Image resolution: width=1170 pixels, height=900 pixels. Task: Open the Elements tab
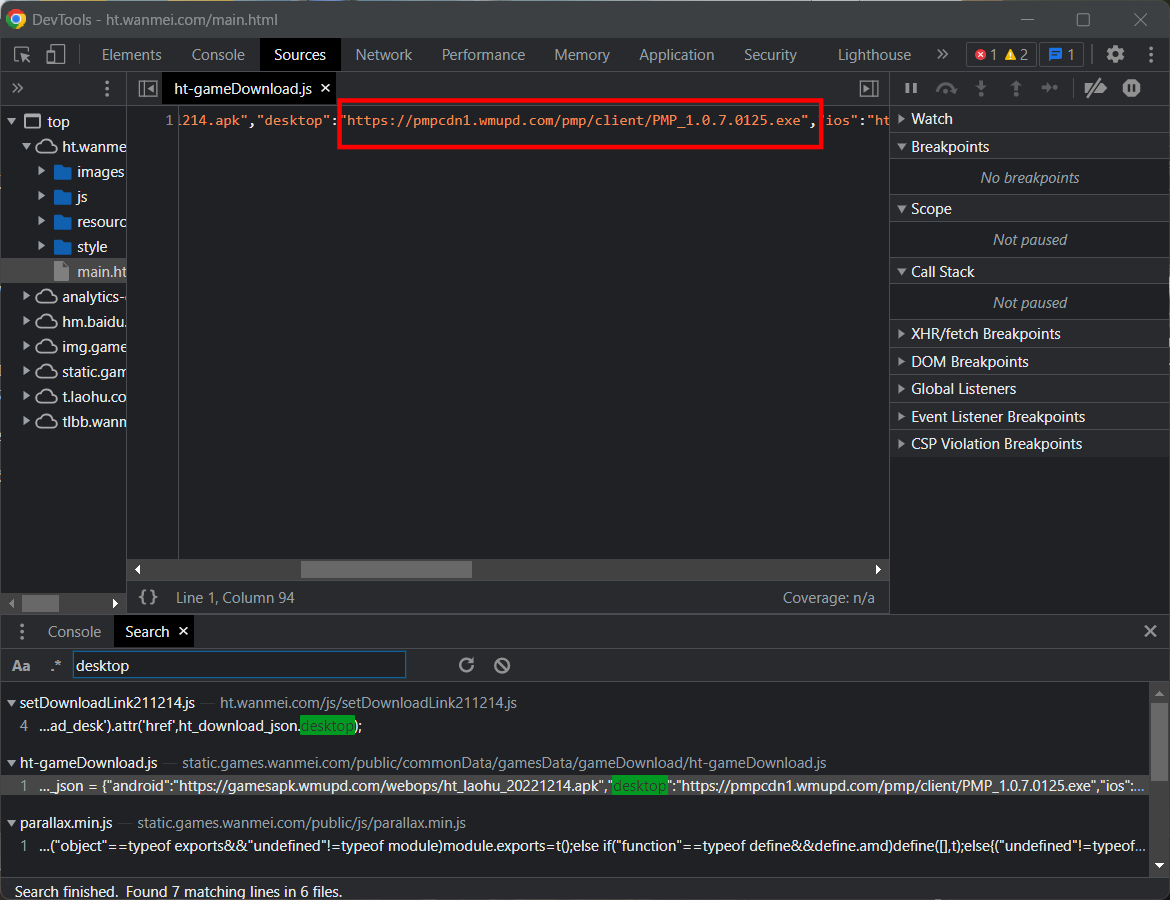click(131, 54)
